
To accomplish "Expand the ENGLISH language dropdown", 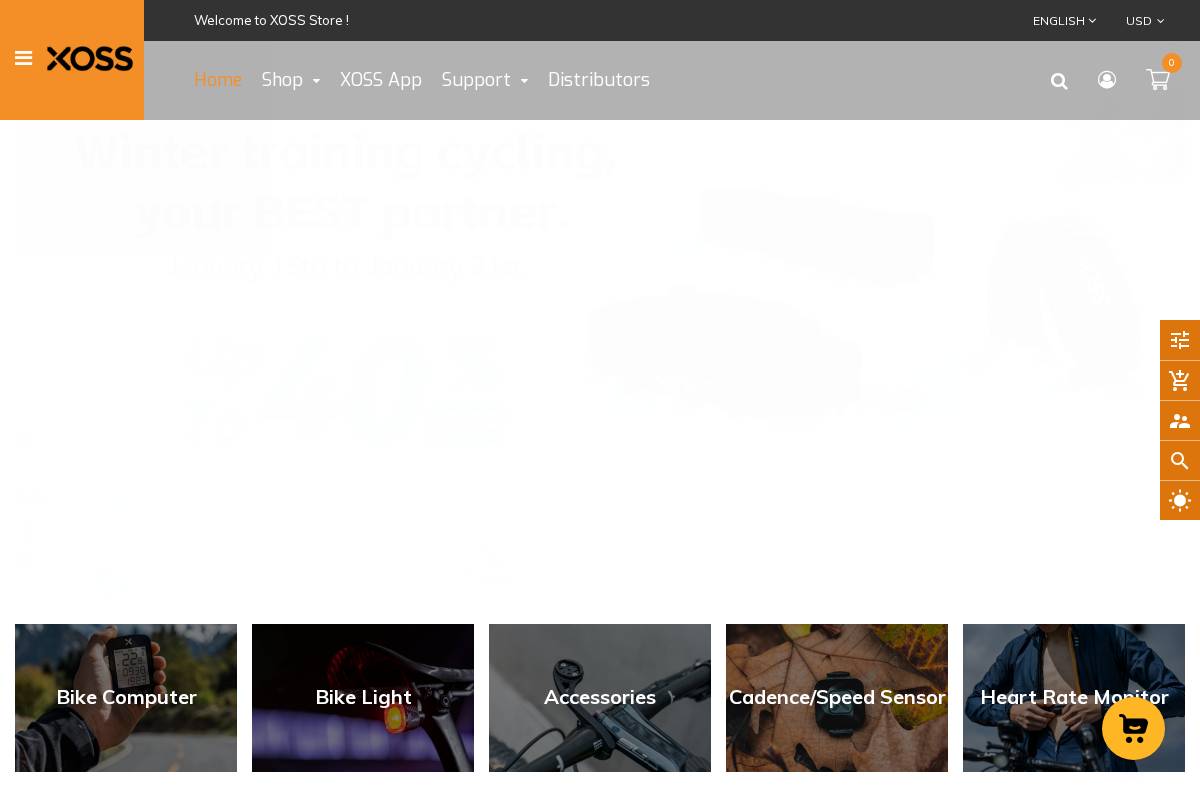I will tap(1064, 21).
